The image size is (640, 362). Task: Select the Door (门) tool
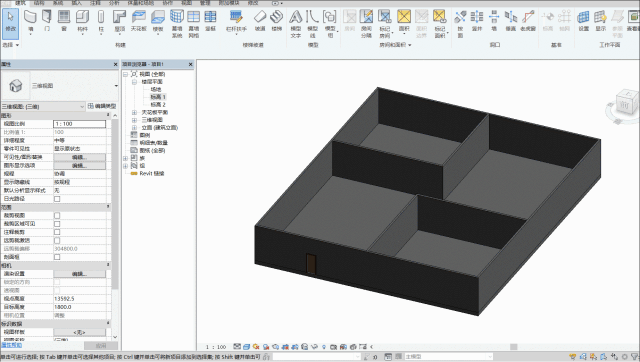pos(47,21)
